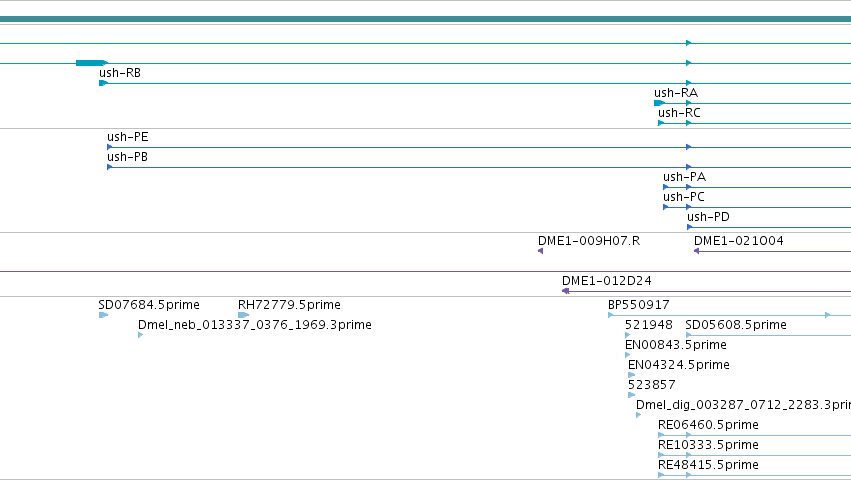The image size is (851, 480).
Task: Select the ush-PC protein label
Action: 684,197
